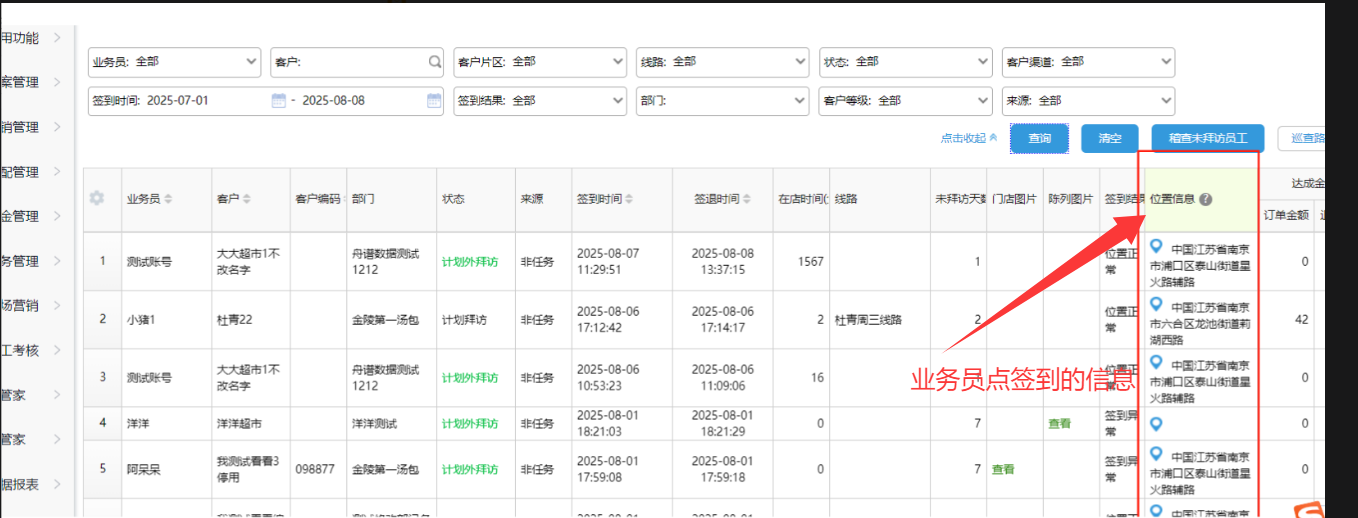Click the 稽查未拜访员工 button
1358x518 pixels.
[1208, 139]
